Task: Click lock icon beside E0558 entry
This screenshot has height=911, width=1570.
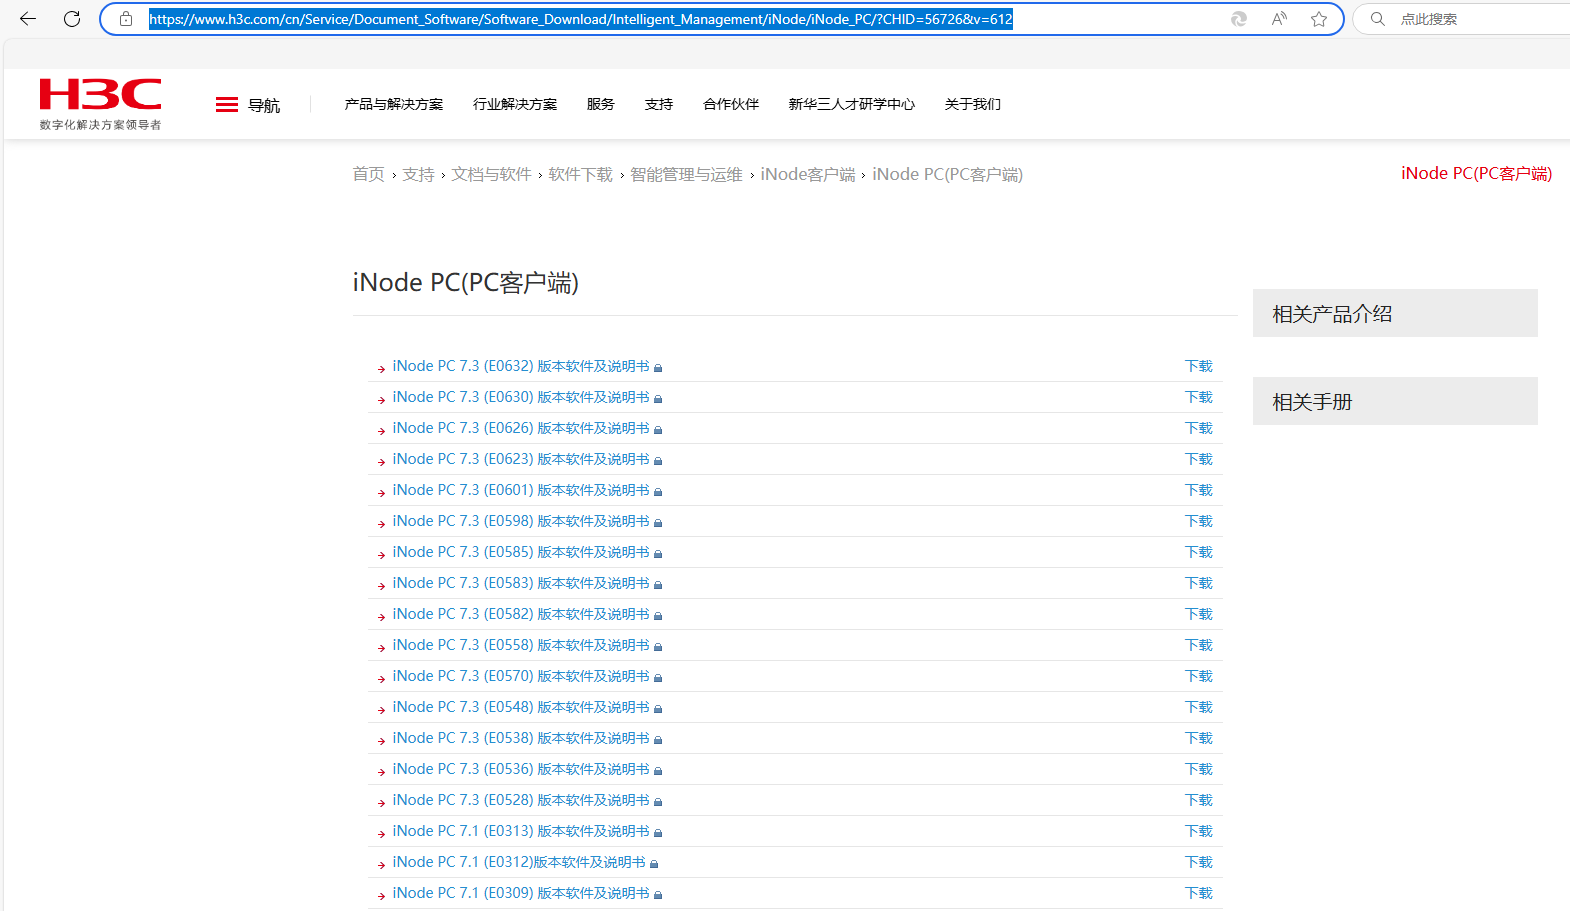Action: pyautogui.click(x=658, y=647)
